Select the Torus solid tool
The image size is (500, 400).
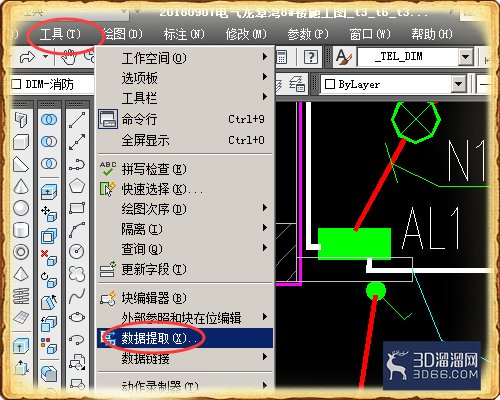21,252
